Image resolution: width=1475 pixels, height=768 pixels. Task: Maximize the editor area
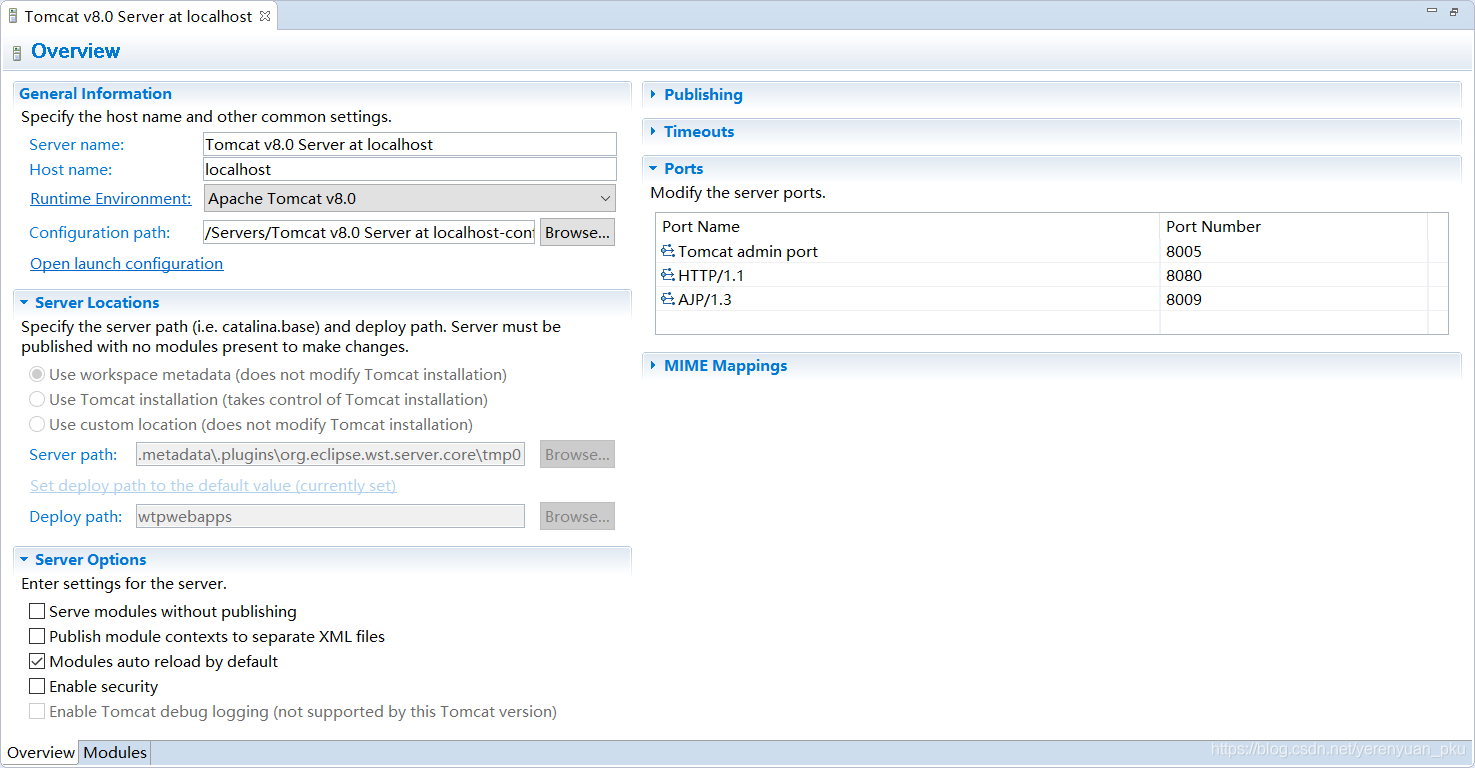click(1453, 12)
